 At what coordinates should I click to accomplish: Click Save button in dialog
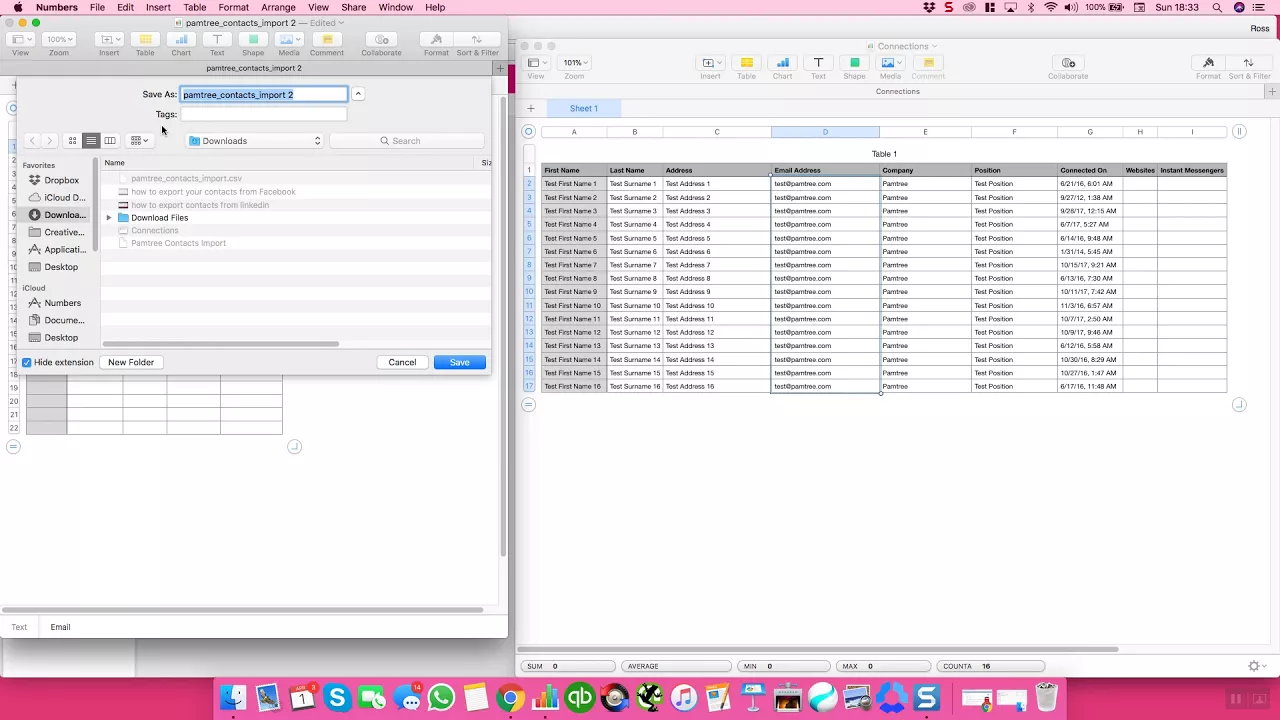click(x=460, y=362)
